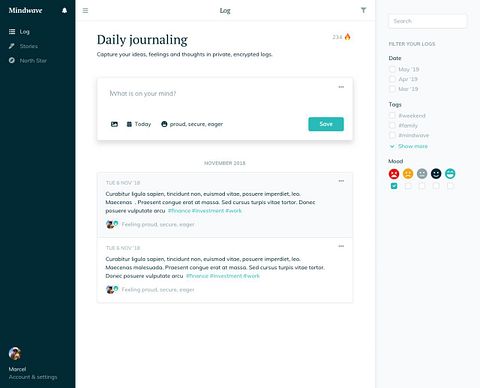
Task: Check the #weekend tag filter
Action: tap(392, 116)
